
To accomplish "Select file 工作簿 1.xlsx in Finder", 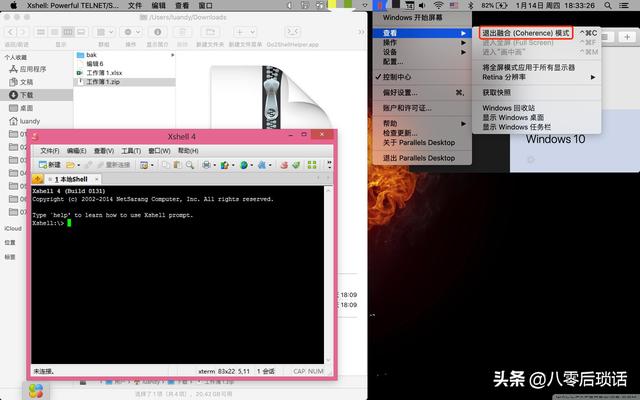I will (124, 73).
